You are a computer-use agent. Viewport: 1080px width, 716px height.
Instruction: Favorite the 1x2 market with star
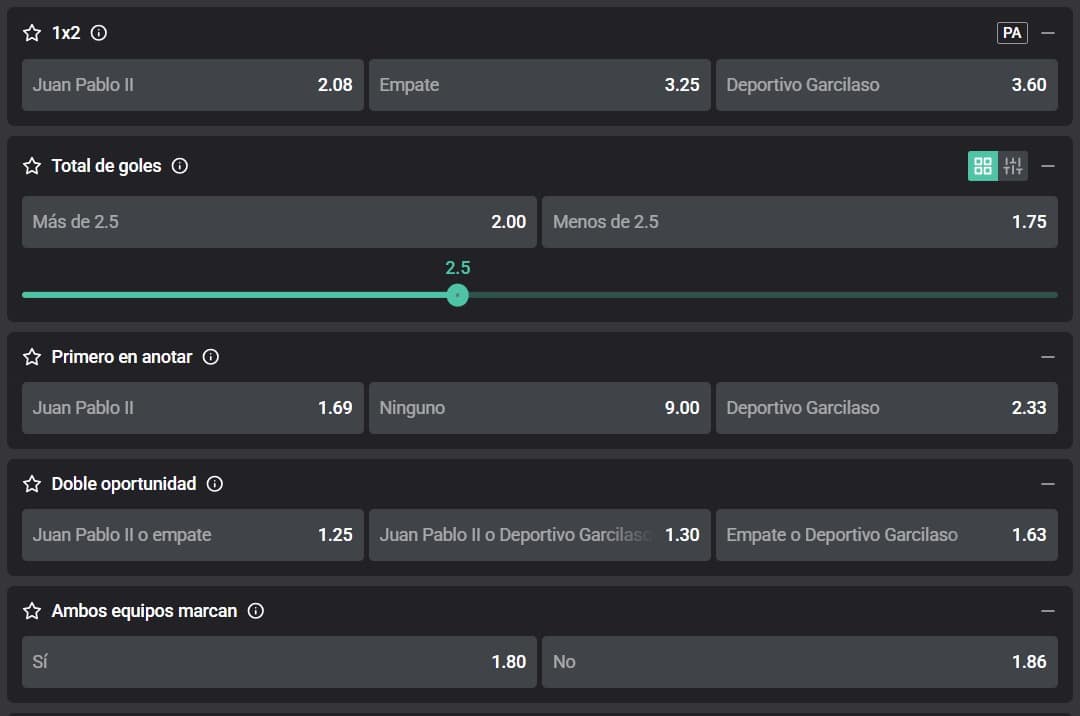32,33
